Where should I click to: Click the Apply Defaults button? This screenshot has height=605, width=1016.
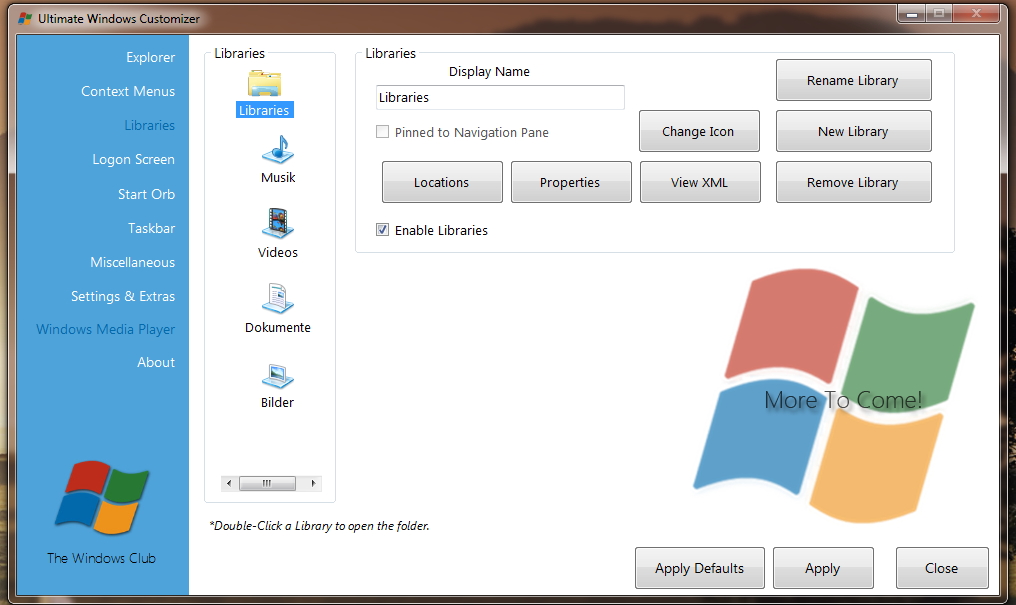click(x=699, y=568)
